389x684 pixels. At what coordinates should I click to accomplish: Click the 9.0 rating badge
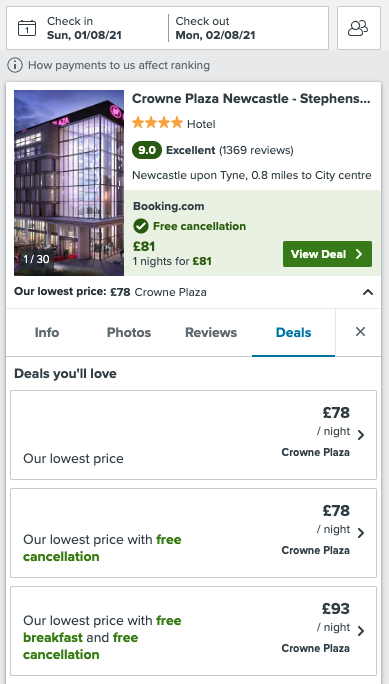[147, 150]
